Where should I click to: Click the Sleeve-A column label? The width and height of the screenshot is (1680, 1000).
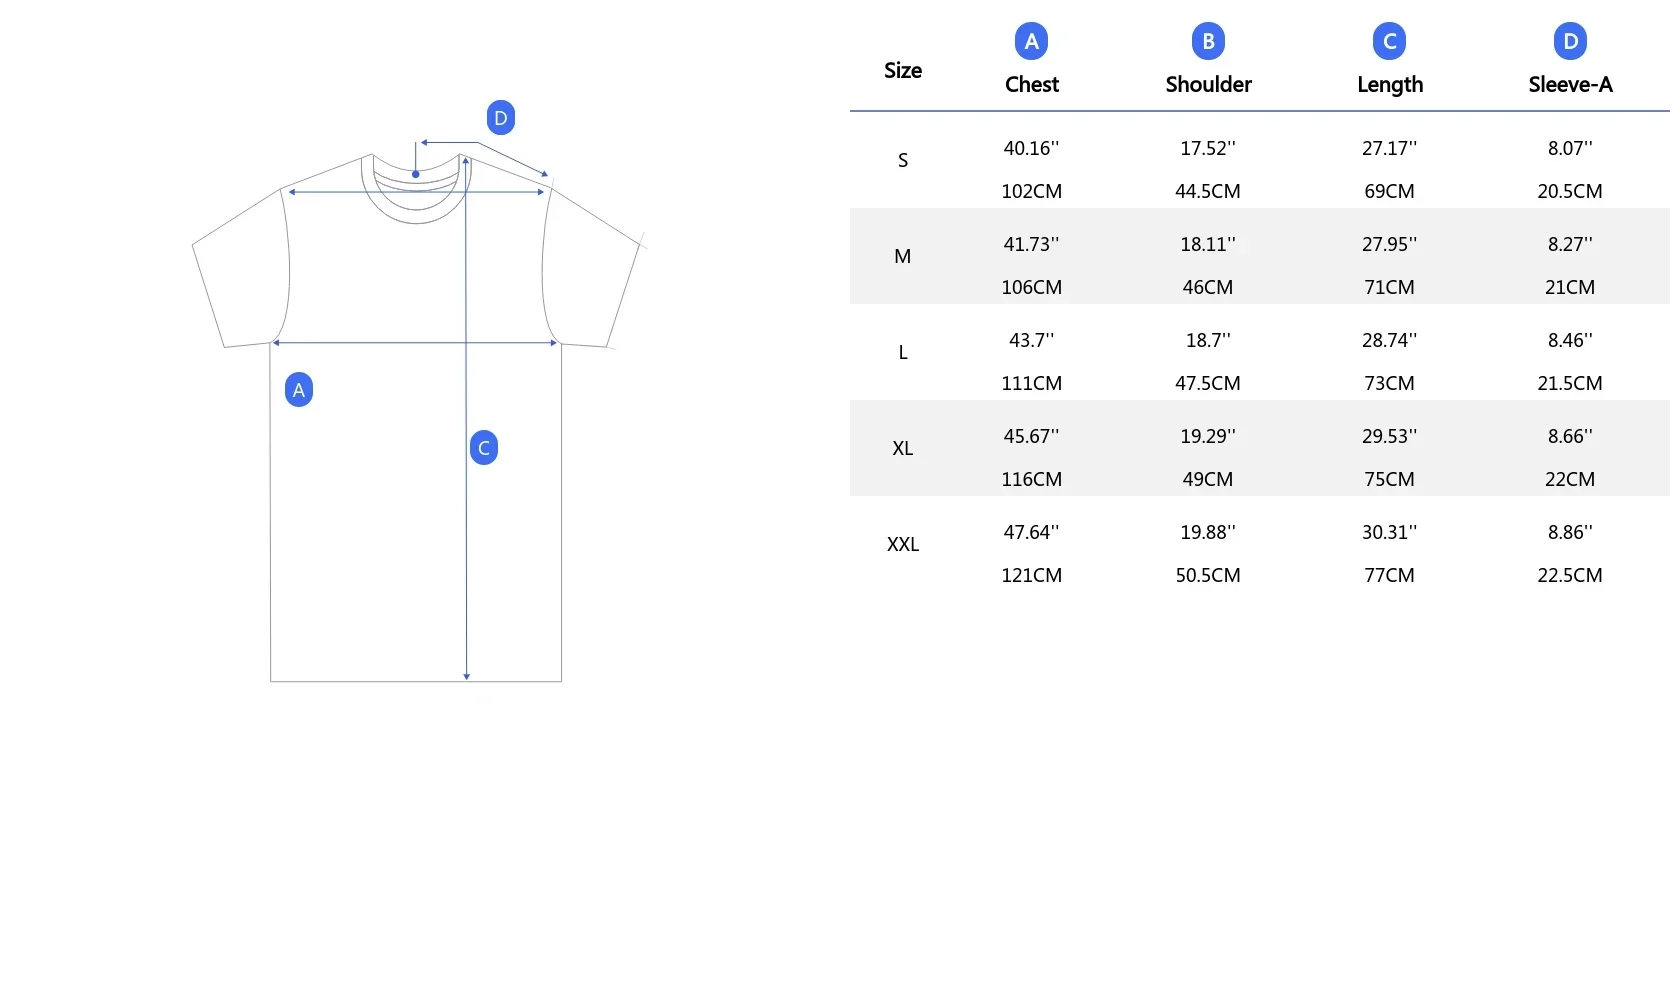click(1570, 85)
